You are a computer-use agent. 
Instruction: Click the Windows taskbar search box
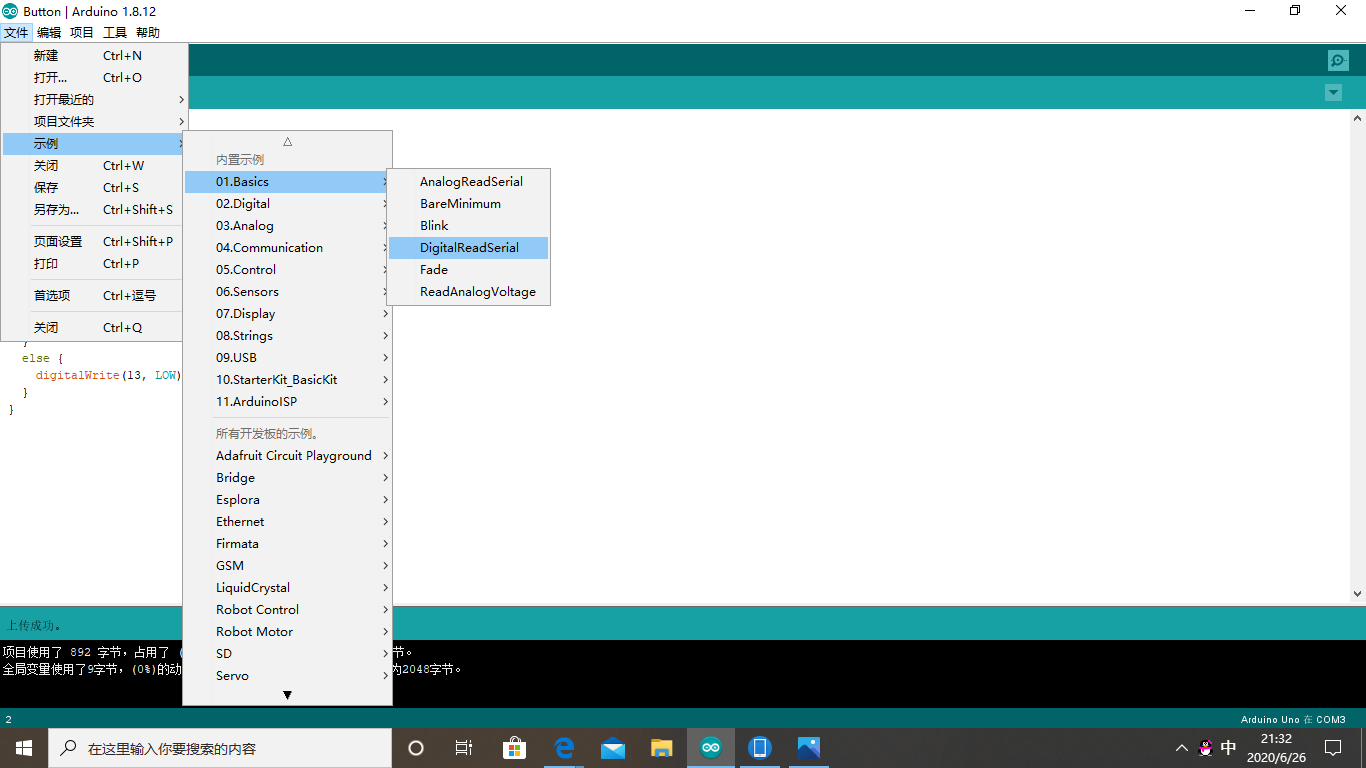[x=220, y=748]
